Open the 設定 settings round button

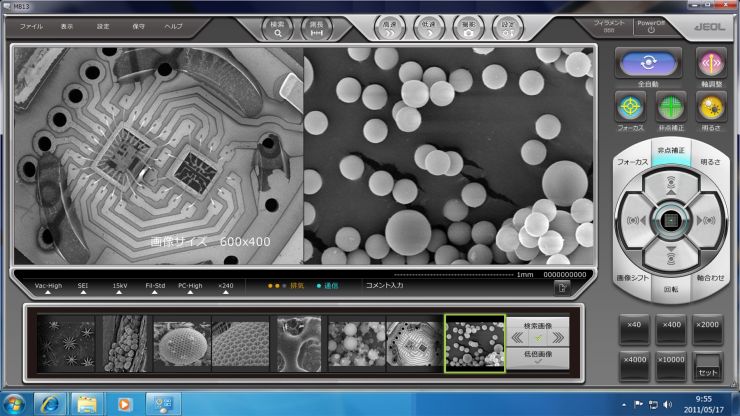point(508,28)
